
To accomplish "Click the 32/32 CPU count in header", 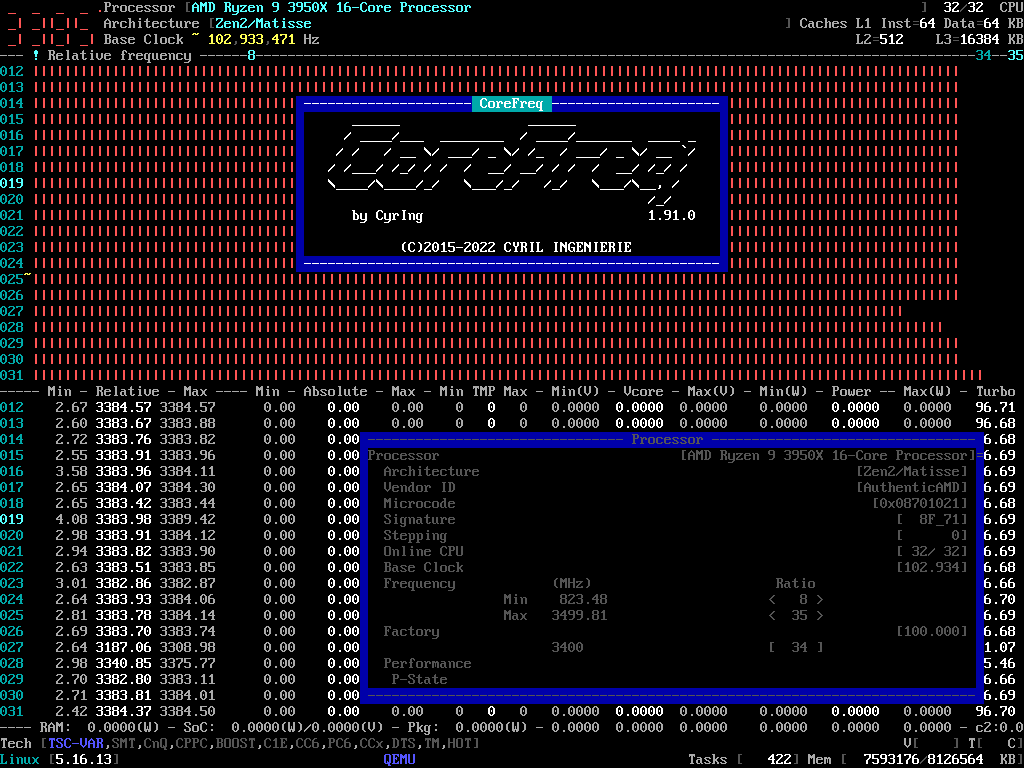I will (964, 8).
